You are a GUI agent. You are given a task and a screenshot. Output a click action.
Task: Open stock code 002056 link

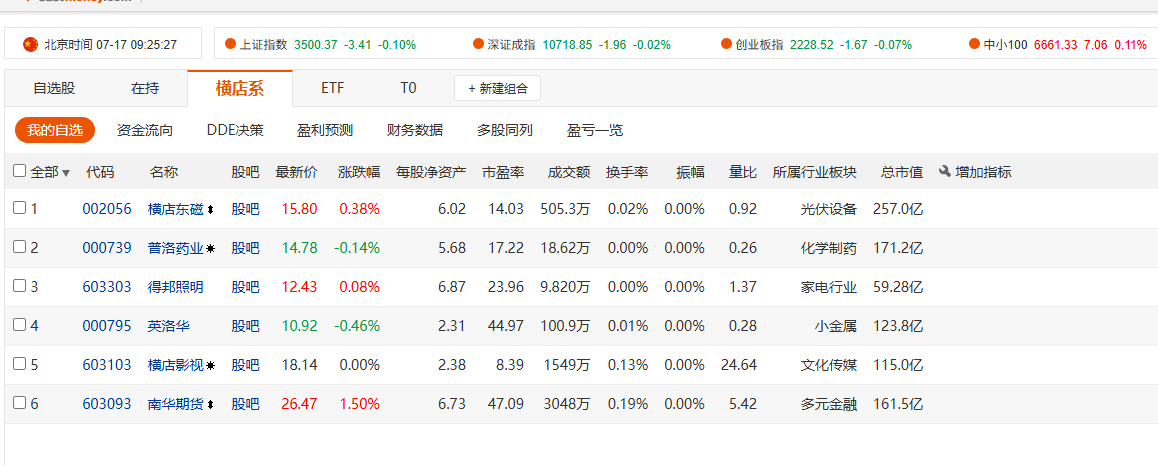[x=107, y=209]
